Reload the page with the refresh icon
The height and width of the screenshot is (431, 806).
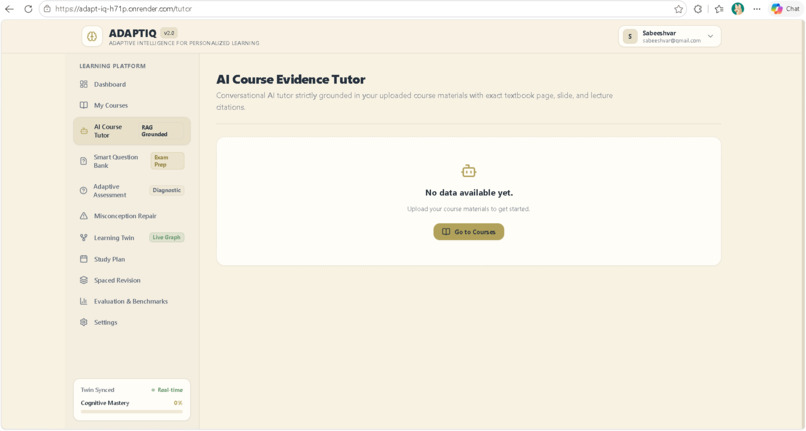pos(28,9)
